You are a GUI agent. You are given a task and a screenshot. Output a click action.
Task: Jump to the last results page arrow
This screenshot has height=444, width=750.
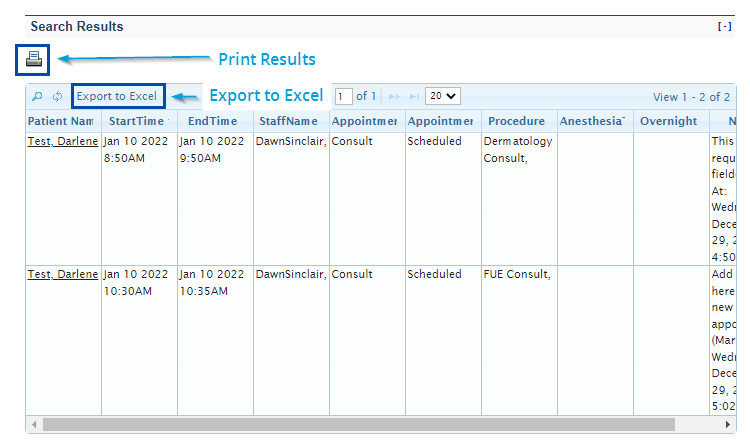(410, 97)
